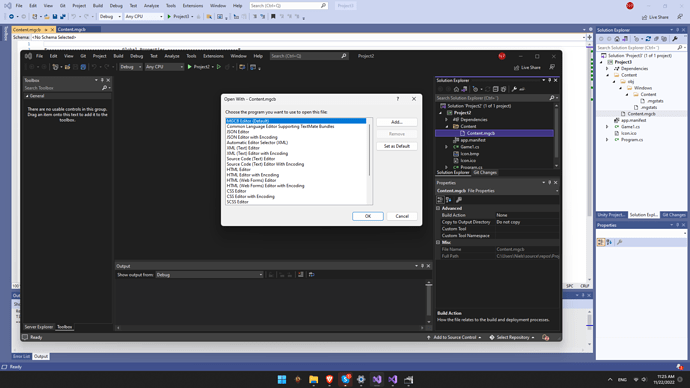Click Properties wrench in Project2 Solution Explorer toolbar
The height and width of the screenshot is (388, 690).
(x=514, y=89)
